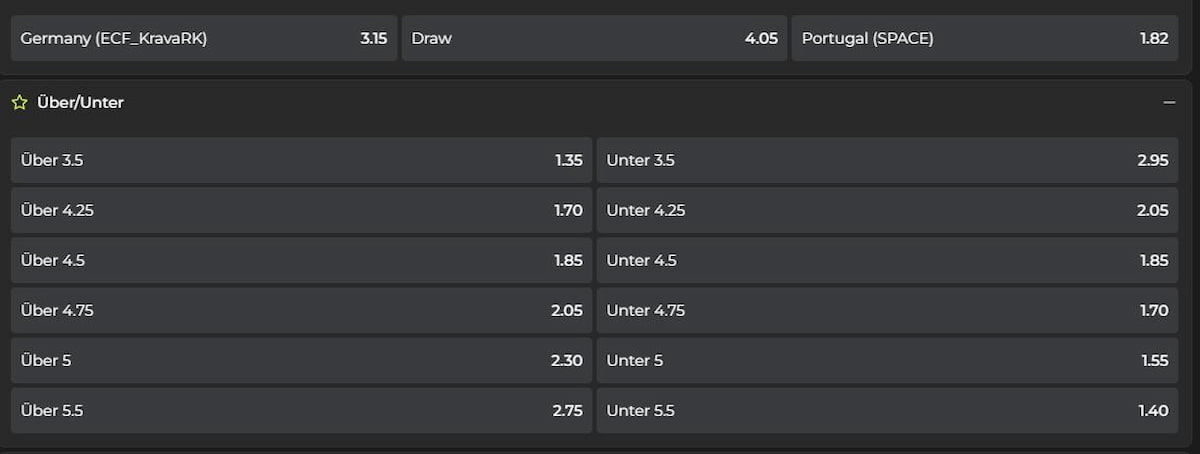The height and width of the screenshot is (454, 1200).
Task: Select Unter 4.25 odds 2.05
Action: [887, 210]
